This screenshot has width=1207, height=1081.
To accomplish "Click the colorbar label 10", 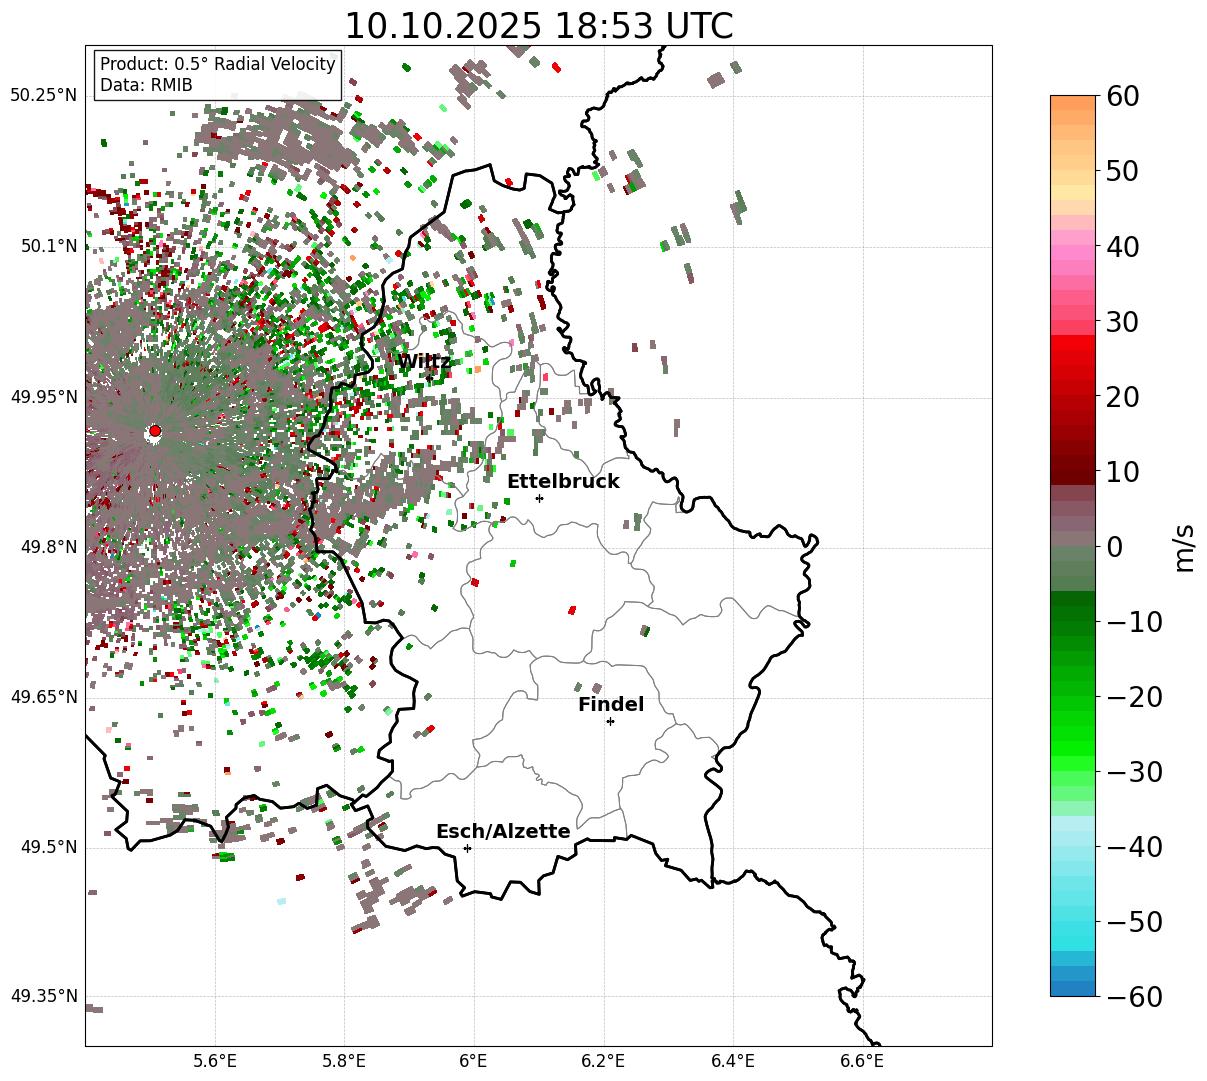I will pos(1125,471).
